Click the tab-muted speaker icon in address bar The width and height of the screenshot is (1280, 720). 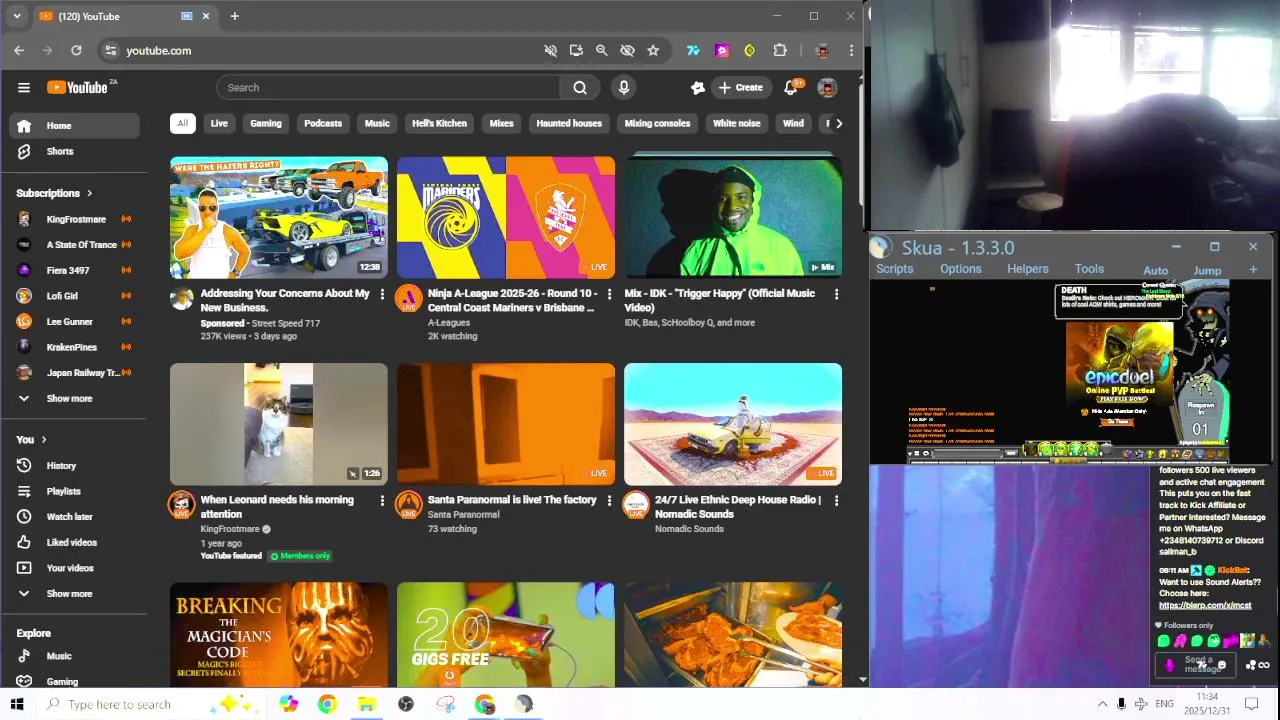point(550,50)
